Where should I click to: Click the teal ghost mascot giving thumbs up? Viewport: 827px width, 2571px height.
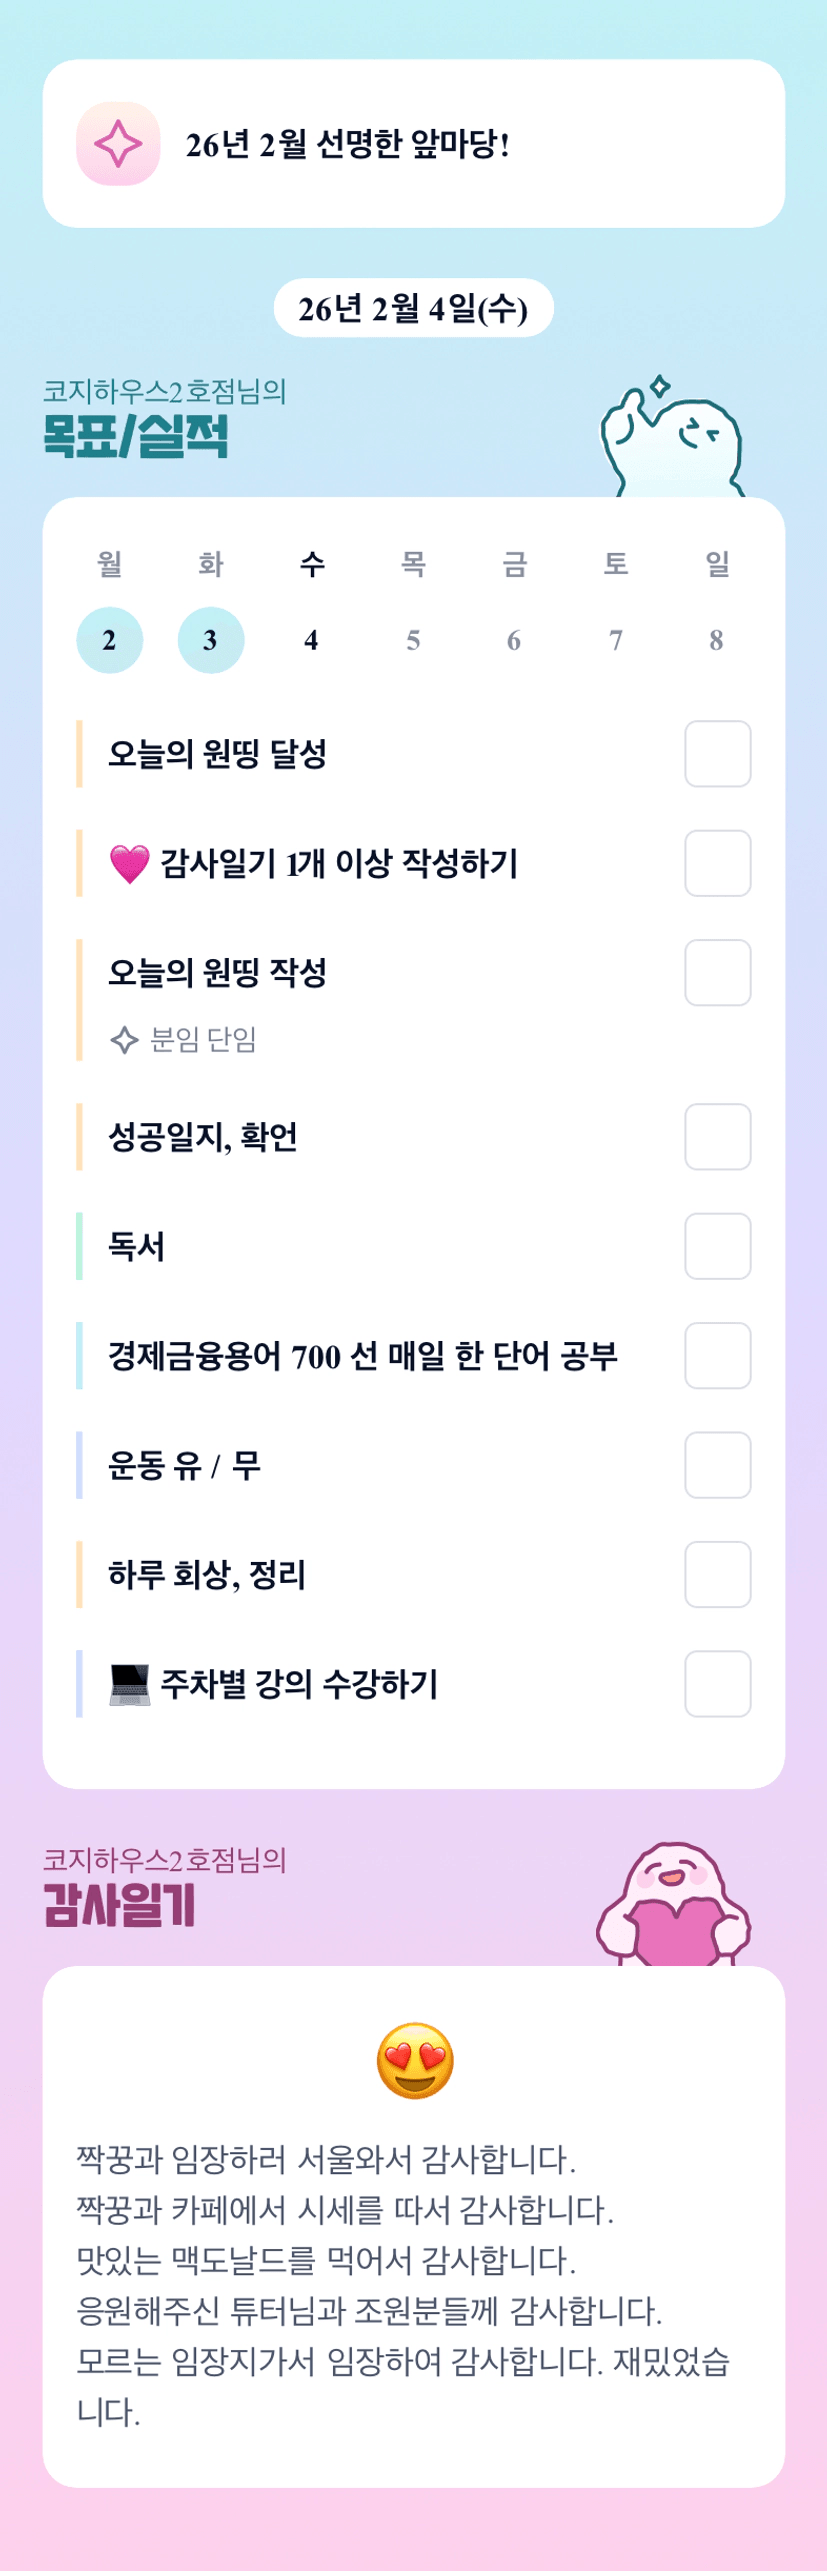coord(672,440)
